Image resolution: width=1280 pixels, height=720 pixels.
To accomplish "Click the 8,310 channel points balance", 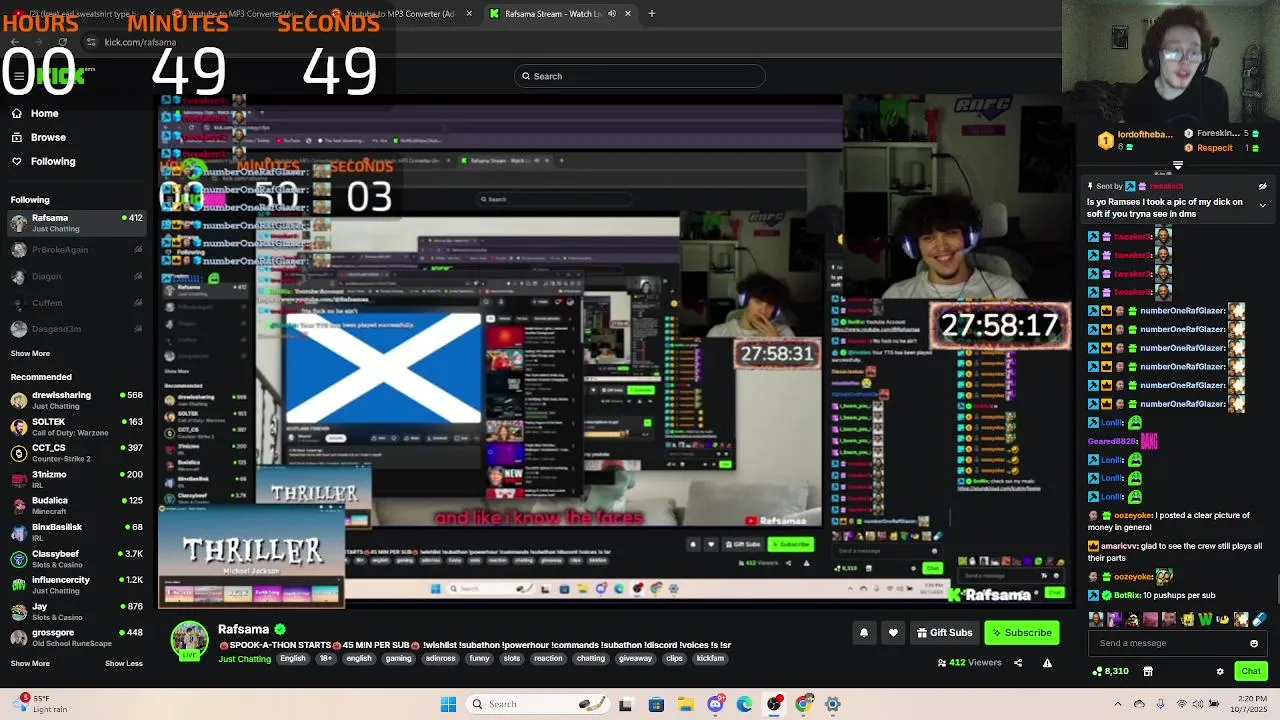I will pyautogui.click(x=1111, y=671).
